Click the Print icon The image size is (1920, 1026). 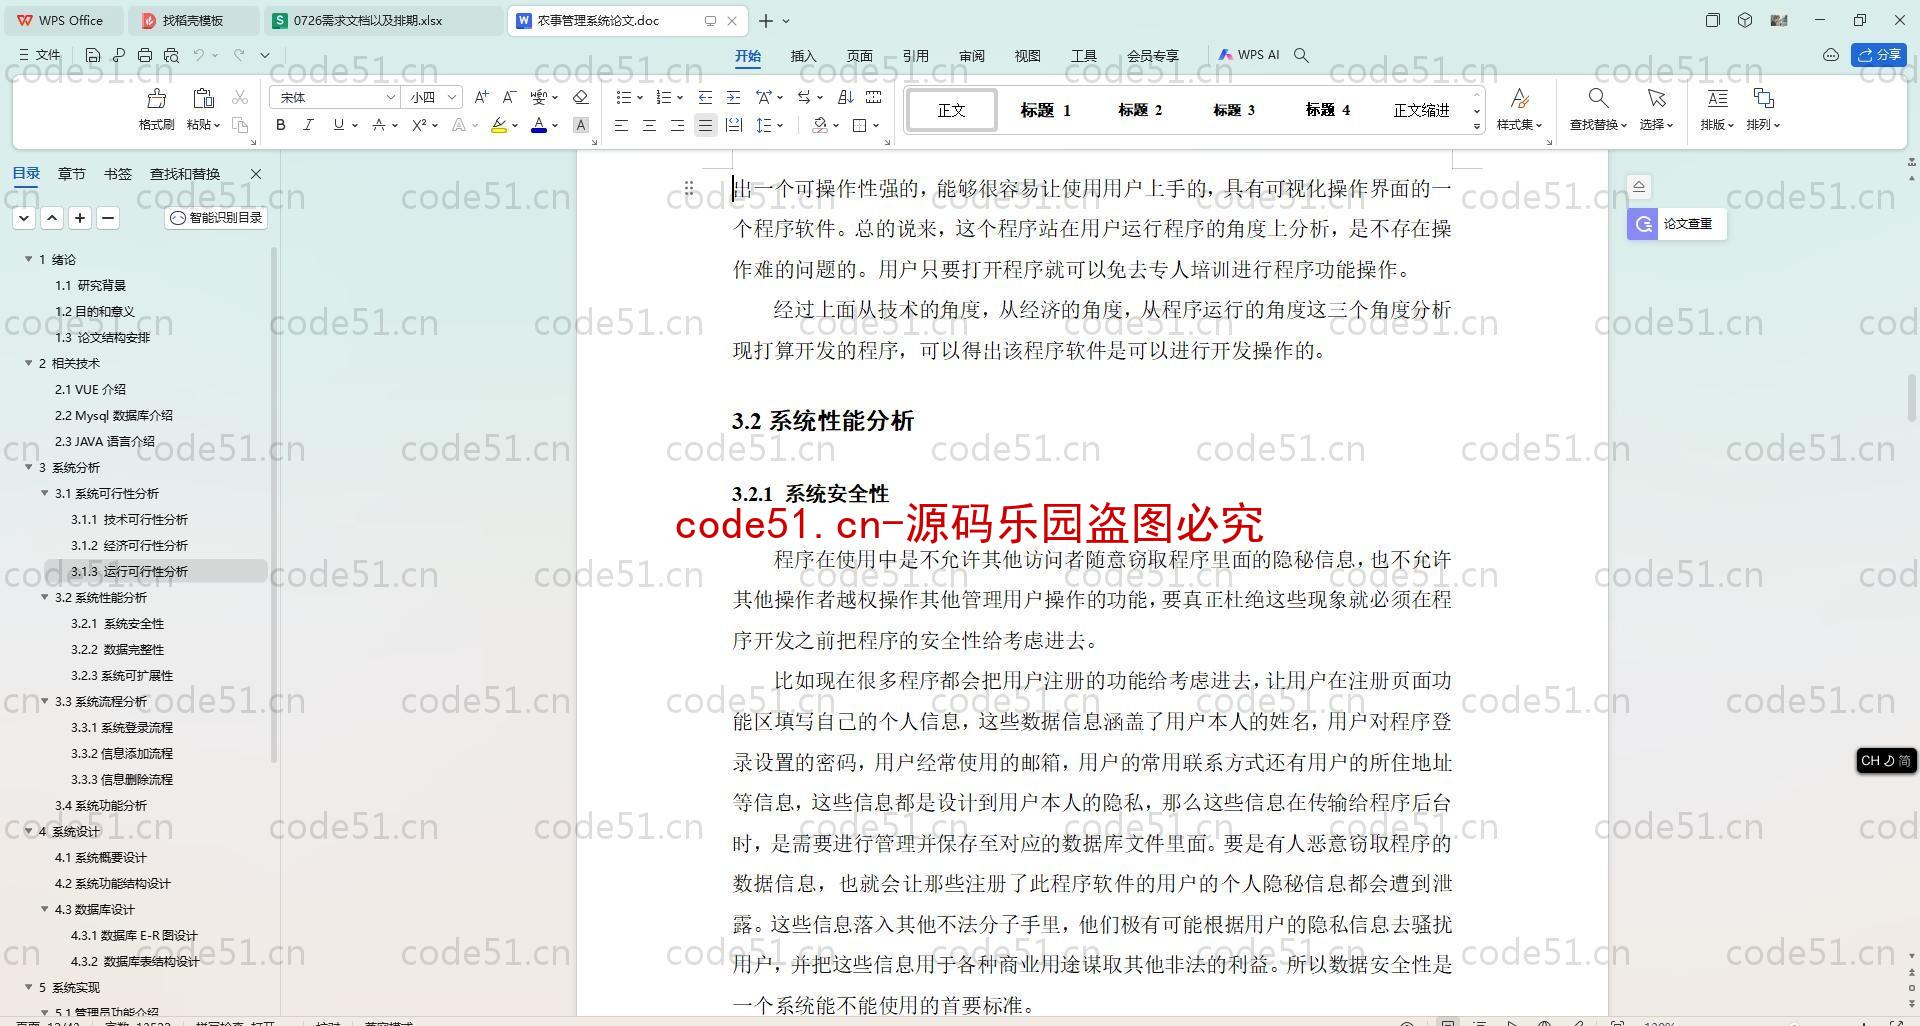[145, 55]
